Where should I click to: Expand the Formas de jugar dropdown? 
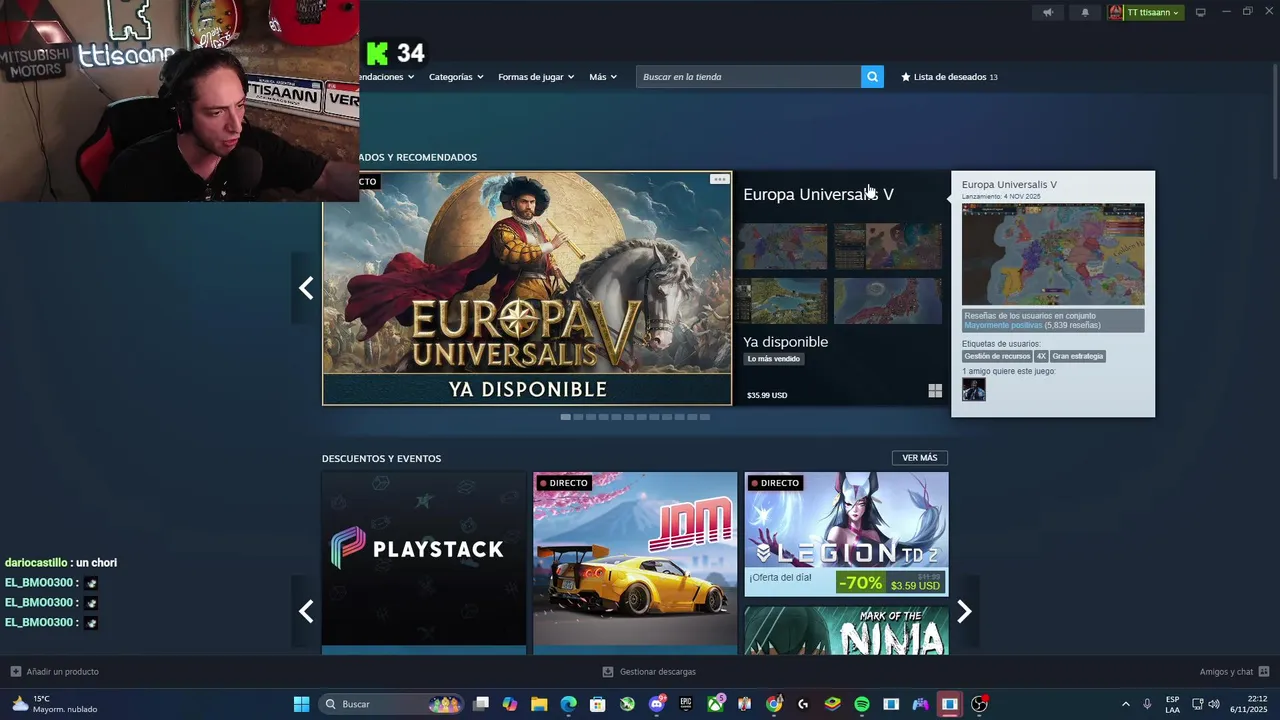(536, 77)
